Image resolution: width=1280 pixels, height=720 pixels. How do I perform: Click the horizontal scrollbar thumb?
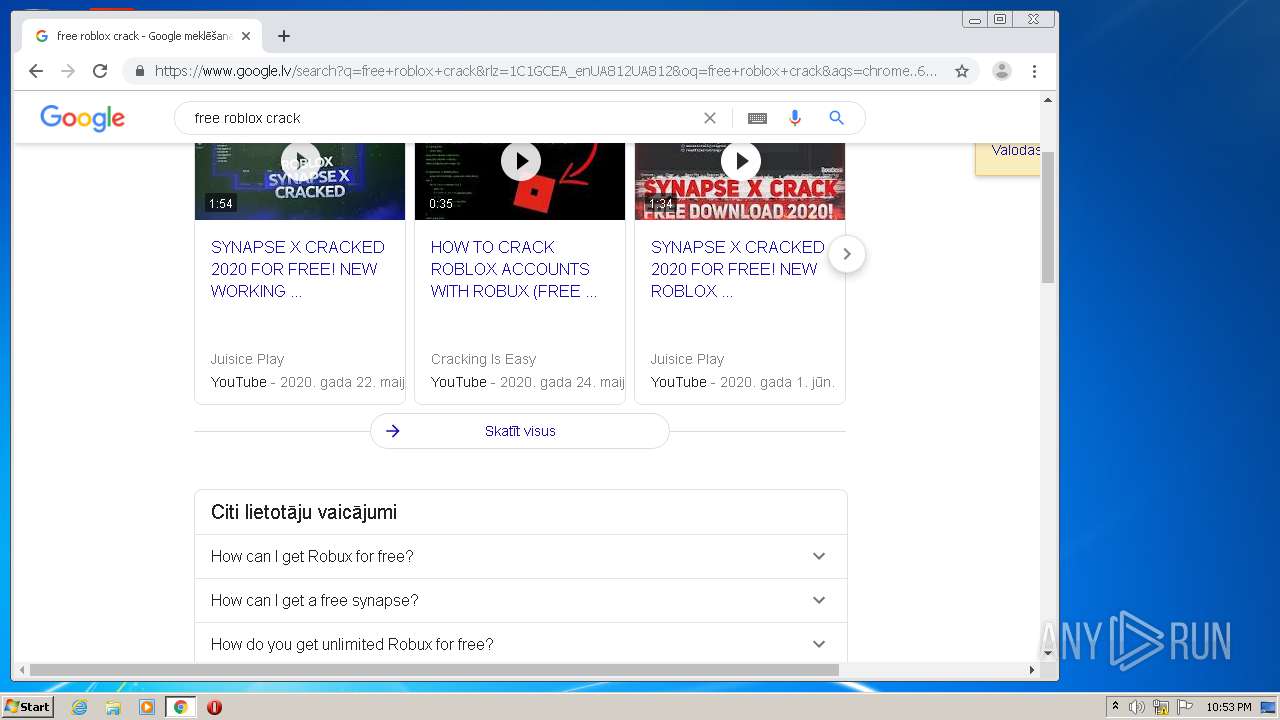click(434, 670)
